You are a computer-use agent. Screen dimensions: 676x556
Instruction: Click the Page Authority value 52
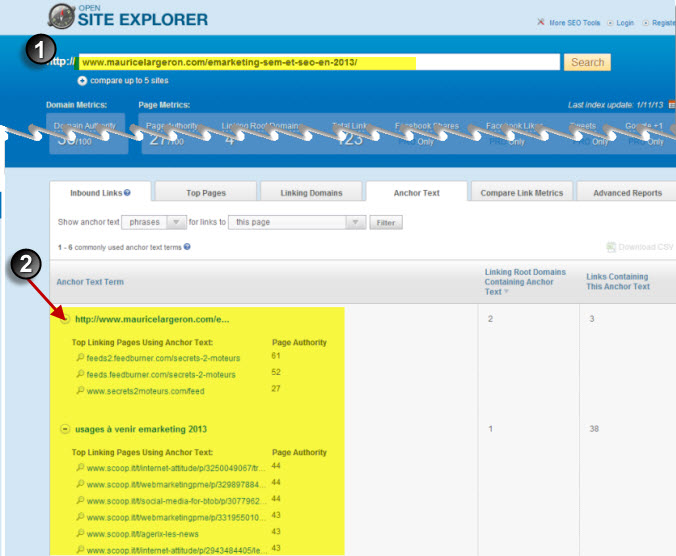pyautogui.click(x=276, y=372)
